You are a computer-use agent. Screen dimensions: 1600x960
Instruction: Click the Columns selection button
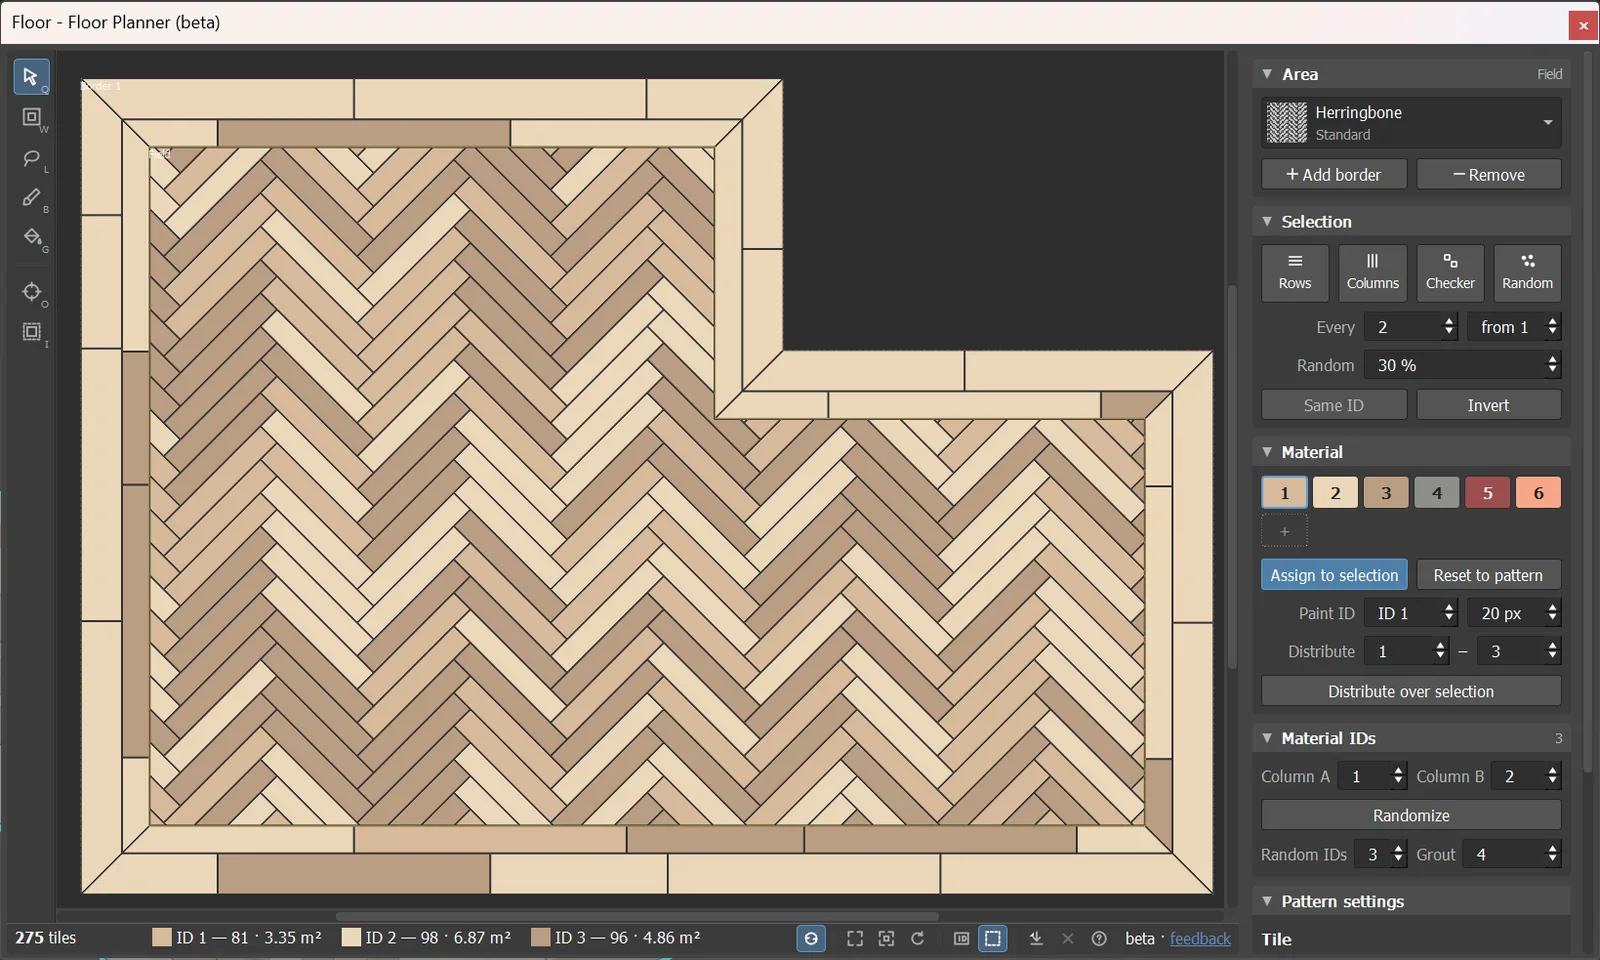pyautogui.click(x=1373, y=273)
